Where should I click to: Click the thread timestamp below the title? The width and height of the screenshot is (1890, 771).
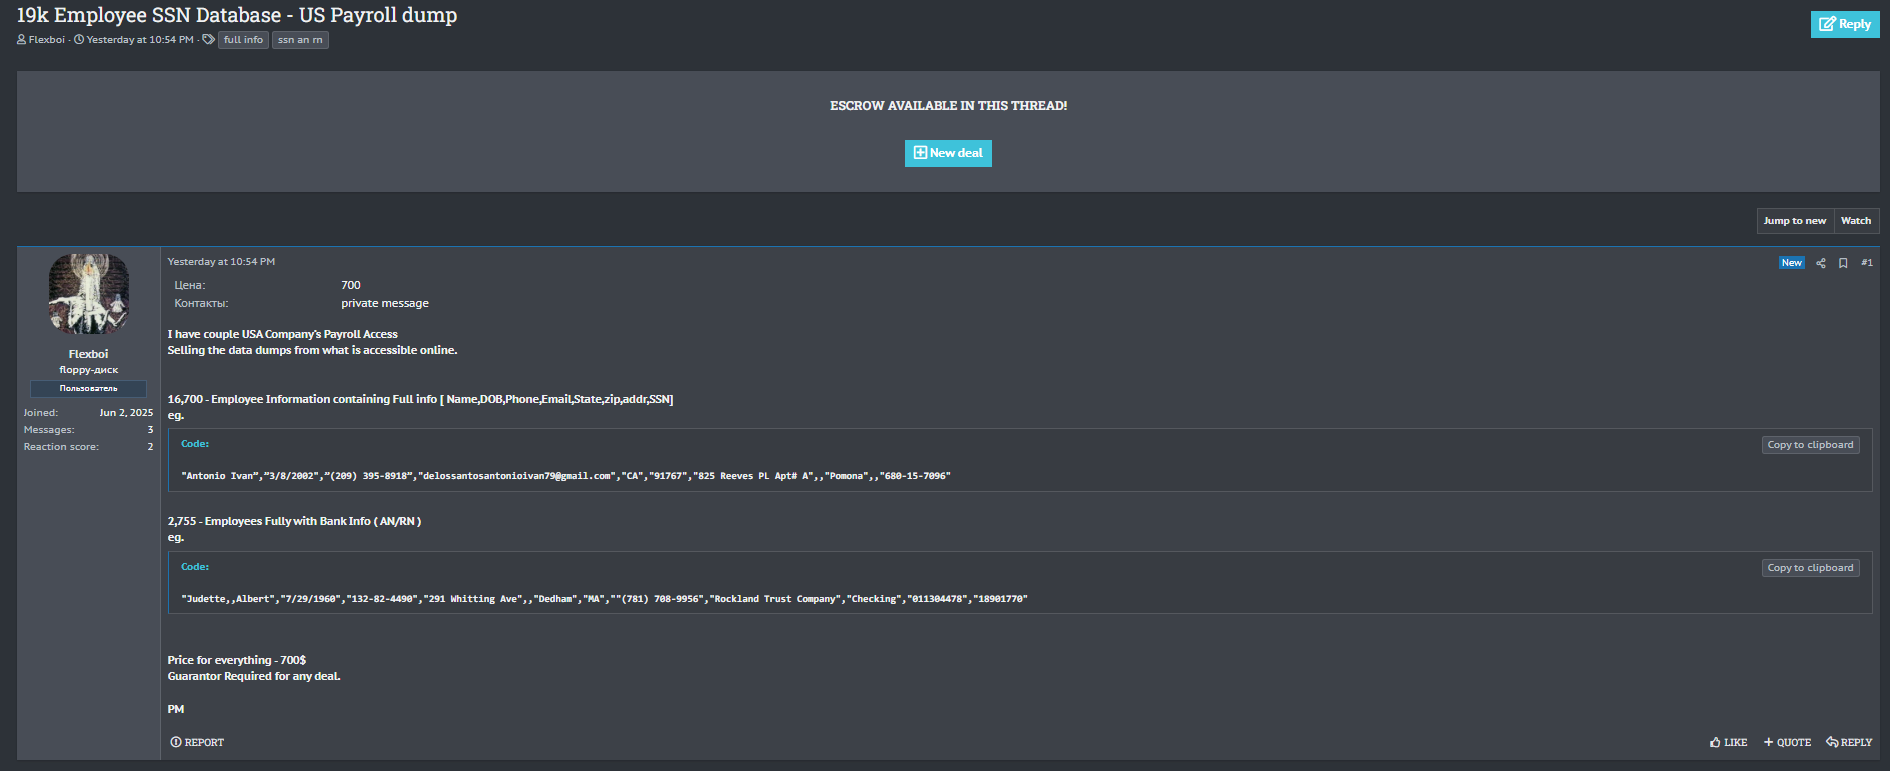click(139, 40)
